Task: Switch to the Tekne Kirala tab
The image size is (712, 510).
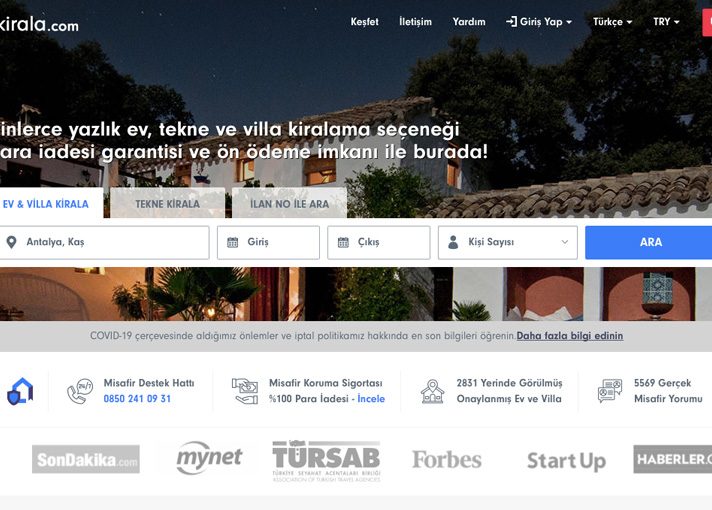Action: (168, 203)
